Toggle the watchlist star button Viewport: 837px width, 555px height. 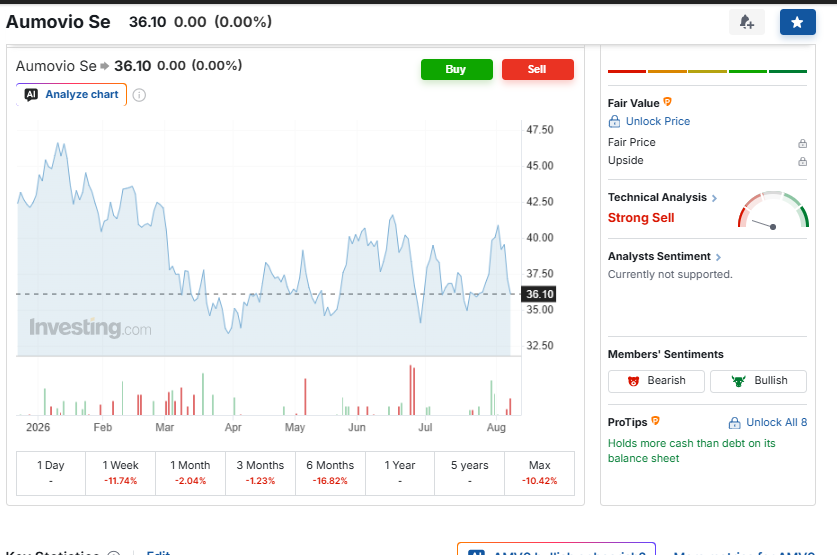click(x=797, y=22)
